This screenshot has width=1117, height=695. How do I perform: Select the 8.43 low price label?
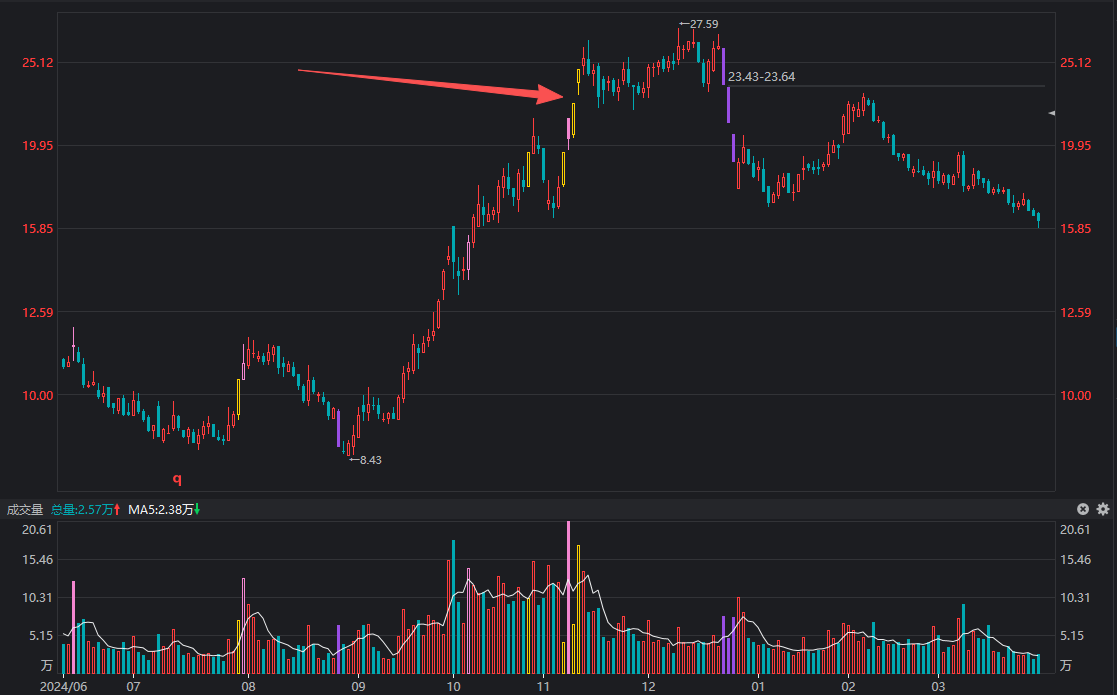(x=370, y=460)
